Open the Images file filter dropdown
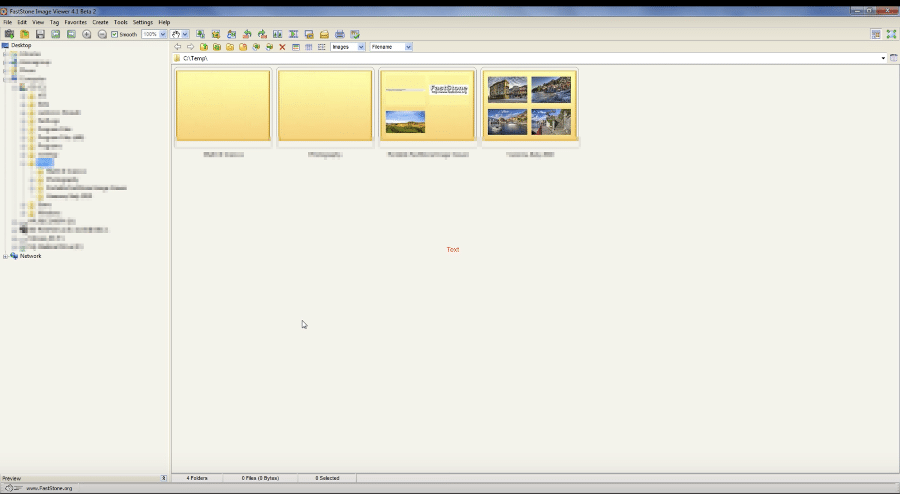 (360, 47)
